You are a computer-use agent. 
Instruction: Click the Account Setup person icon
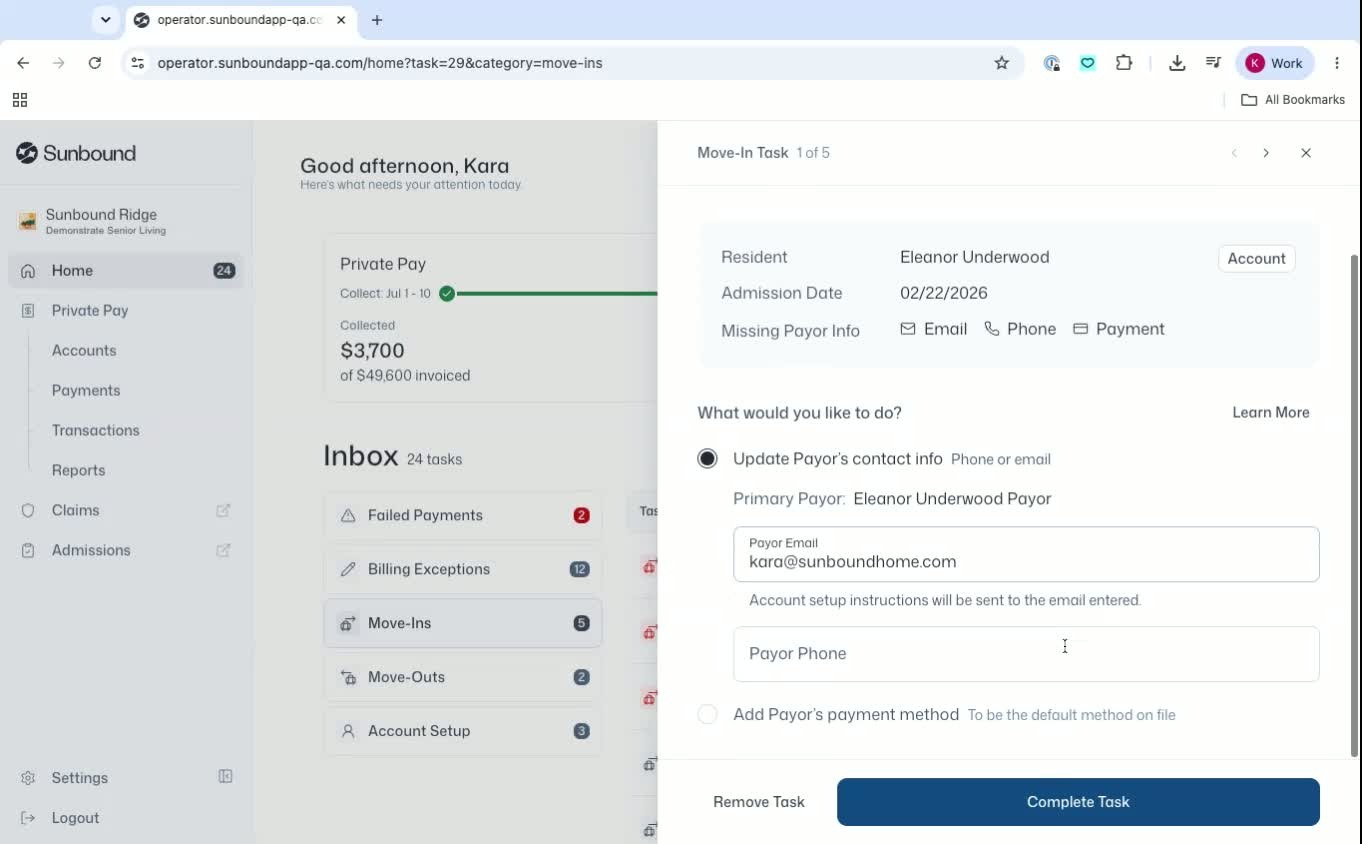(x=348, y=731)
